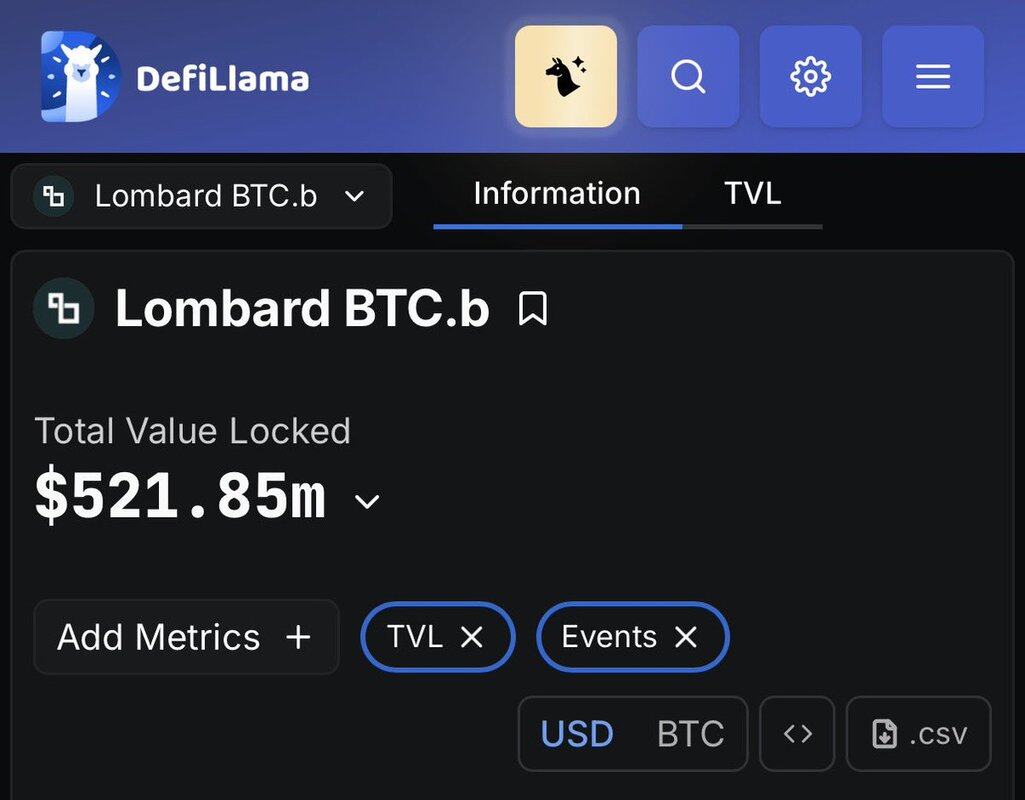Screen dimensions: 1025x800
Task: Switch chart denomination to USD
Action: pyautogui.click(x=577, y=734)
